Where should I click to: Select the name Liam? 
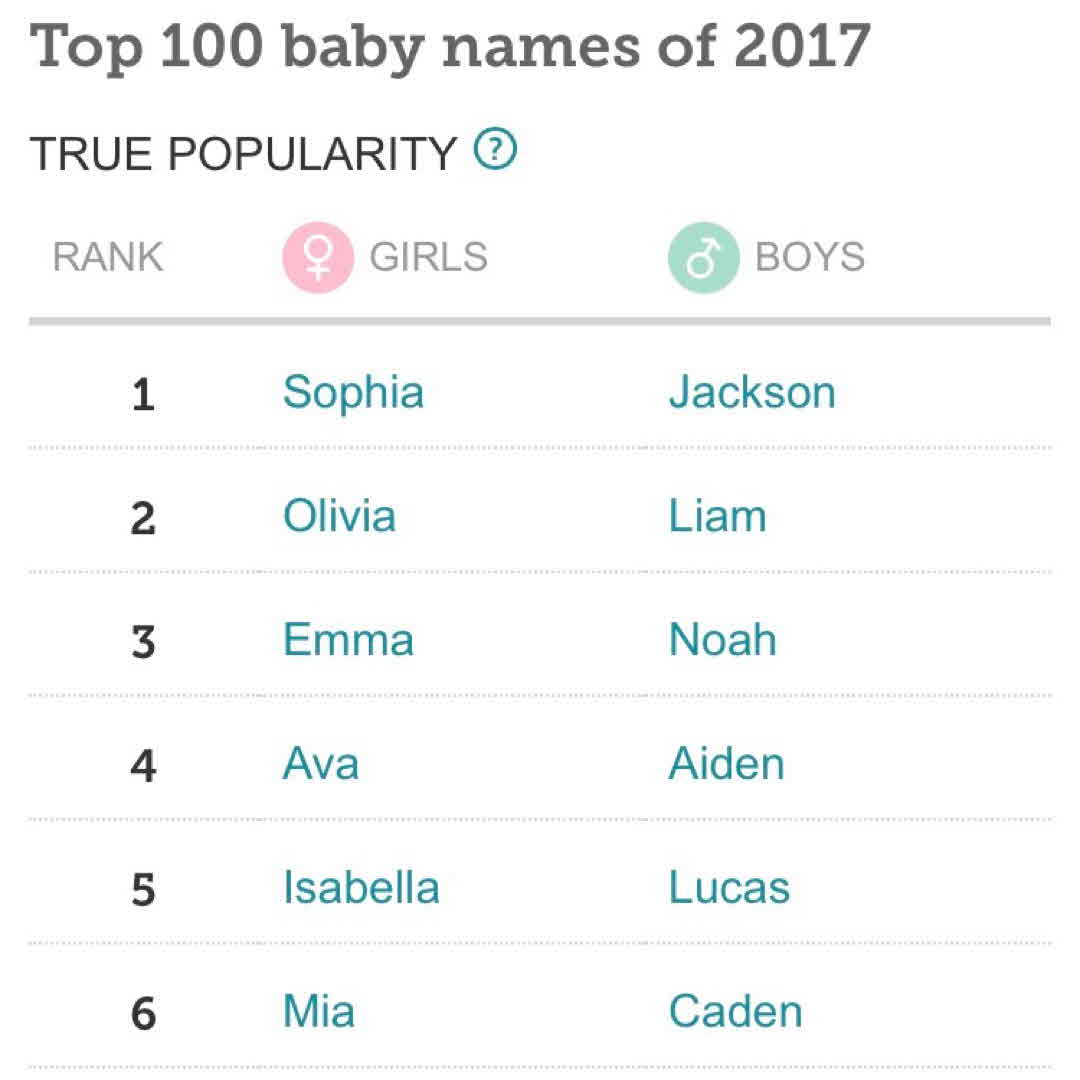point(717,516)
